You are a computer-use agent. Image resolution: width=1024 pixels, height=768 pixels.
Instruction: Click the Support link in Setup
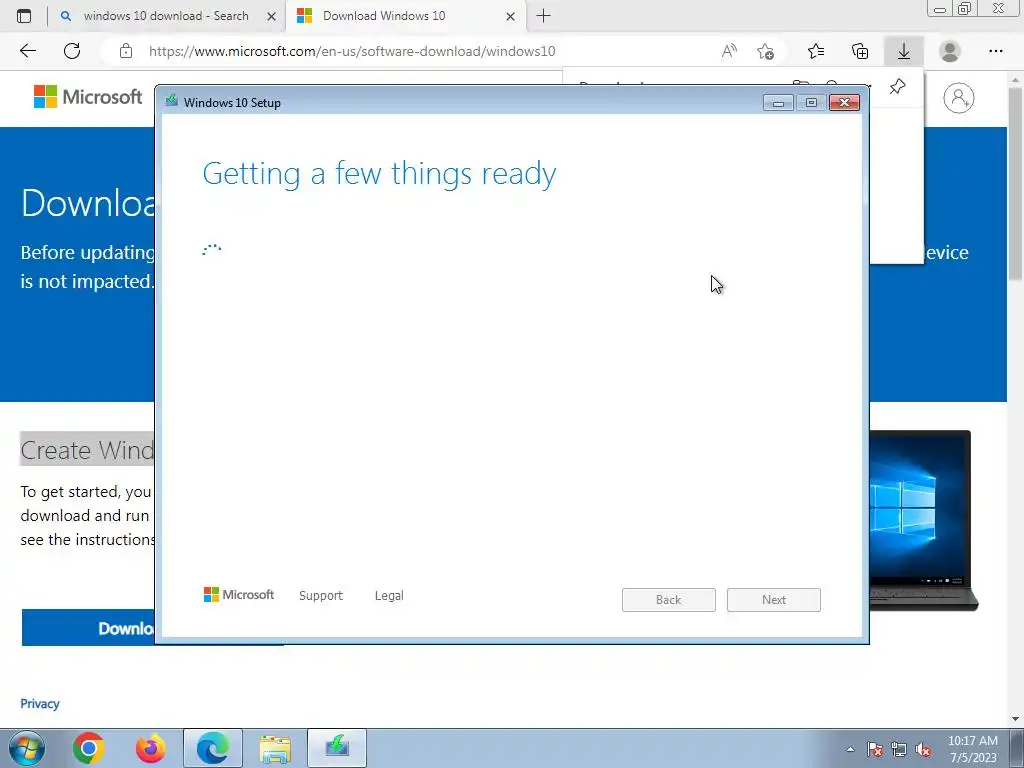pyautogui.click(x=321, y=596)
